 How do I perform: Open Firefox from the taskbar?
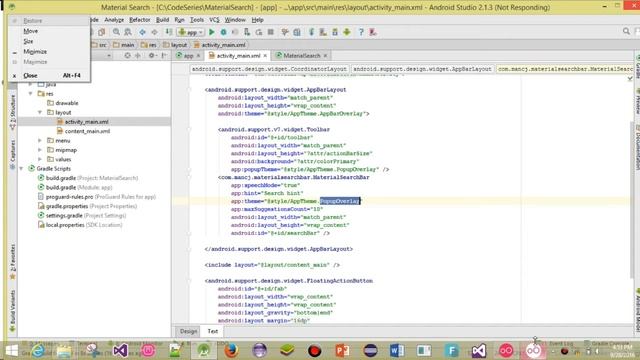(231, 351)
